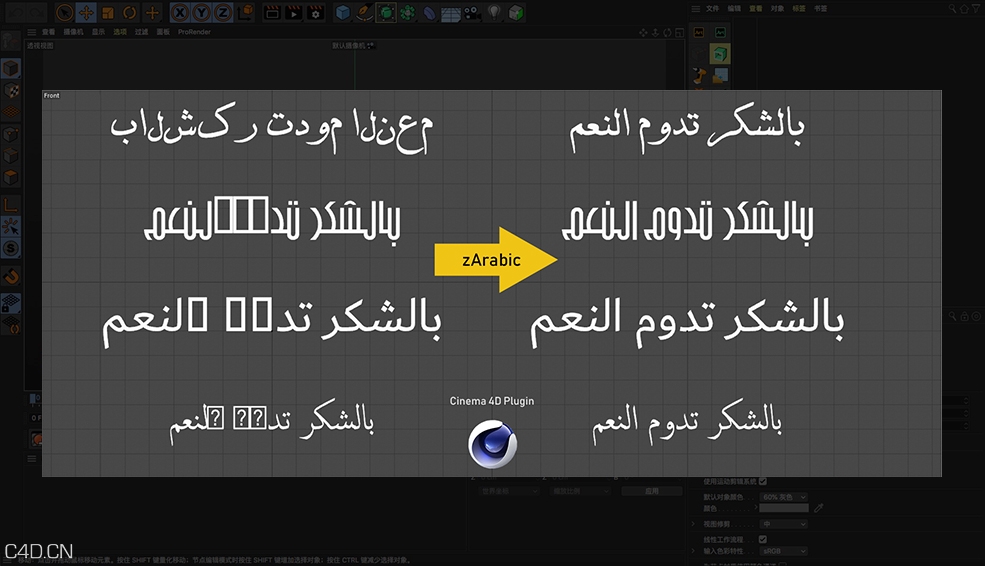Screen dimensions: 985x566
Task: Activate the Move tool
Action: (86, 12)
